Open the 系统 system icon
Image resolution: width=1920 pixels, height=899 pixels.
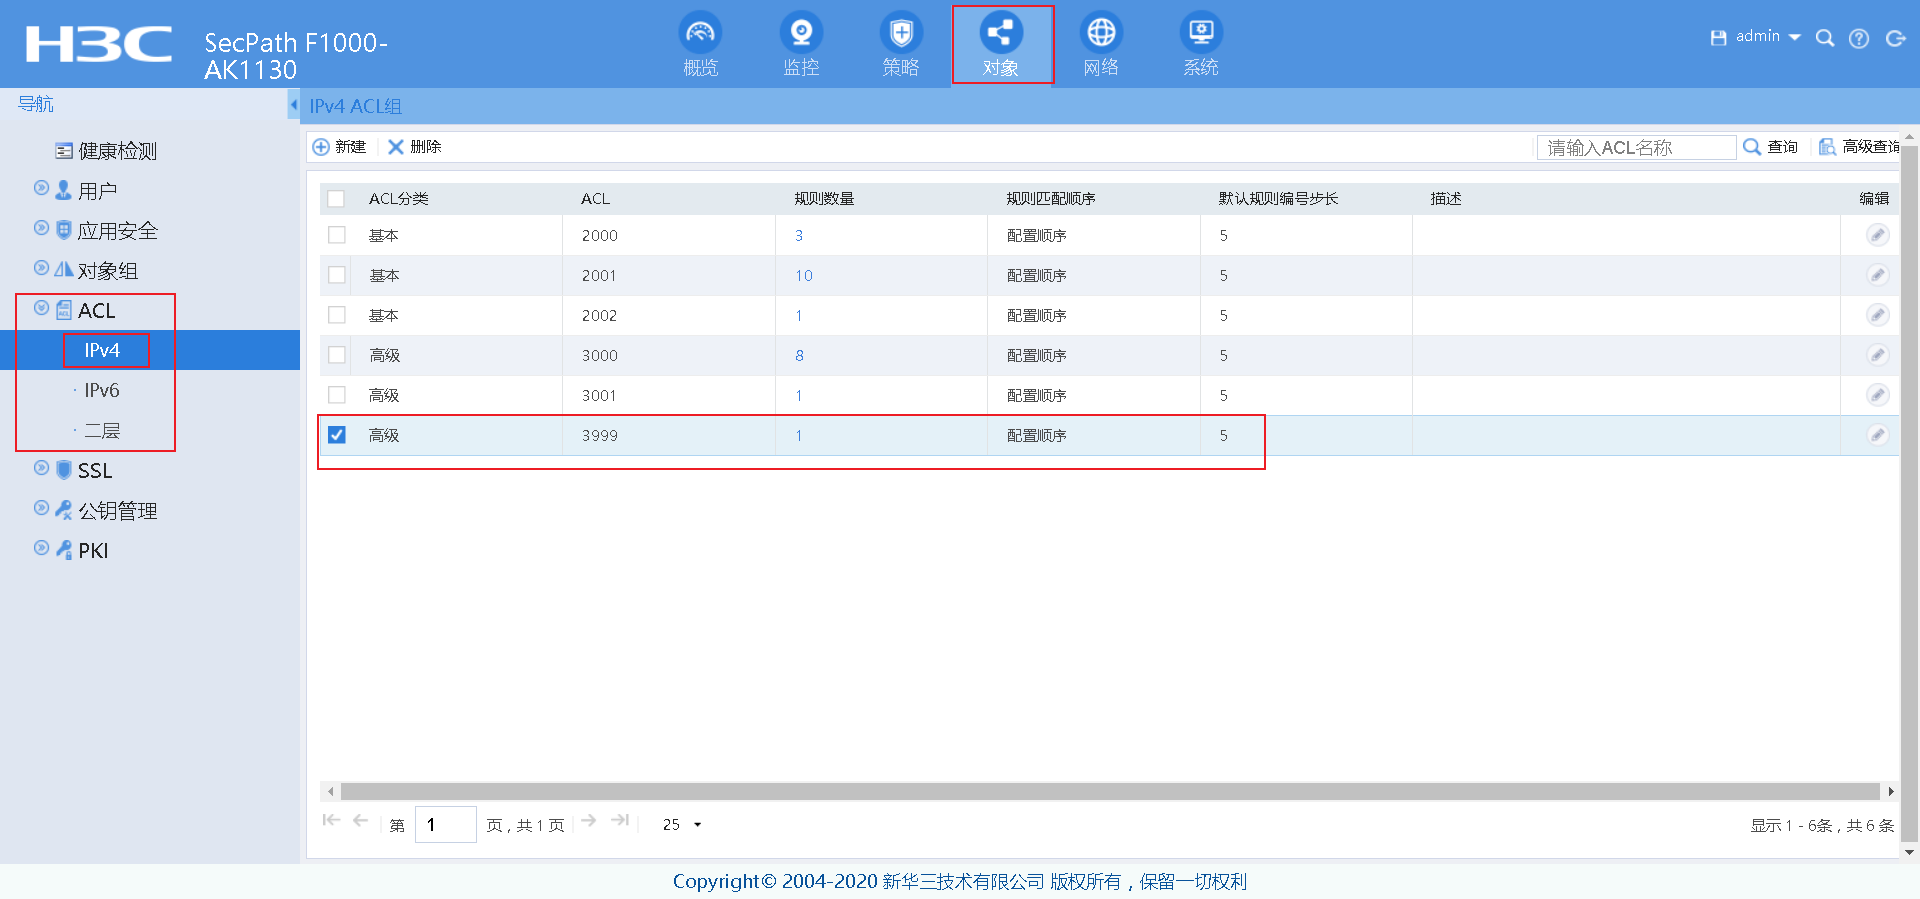pyautogui.click(x=1201, y=35)
